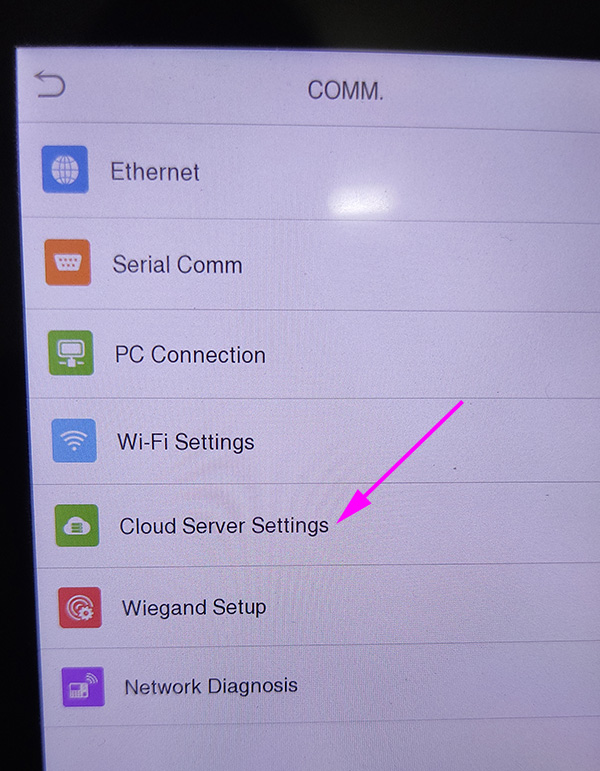Image resolution: width=600 pixels, height=771 pixels.
Task: Tap the green PC Connection monitor icon
Action: click(x=71, y=353)
